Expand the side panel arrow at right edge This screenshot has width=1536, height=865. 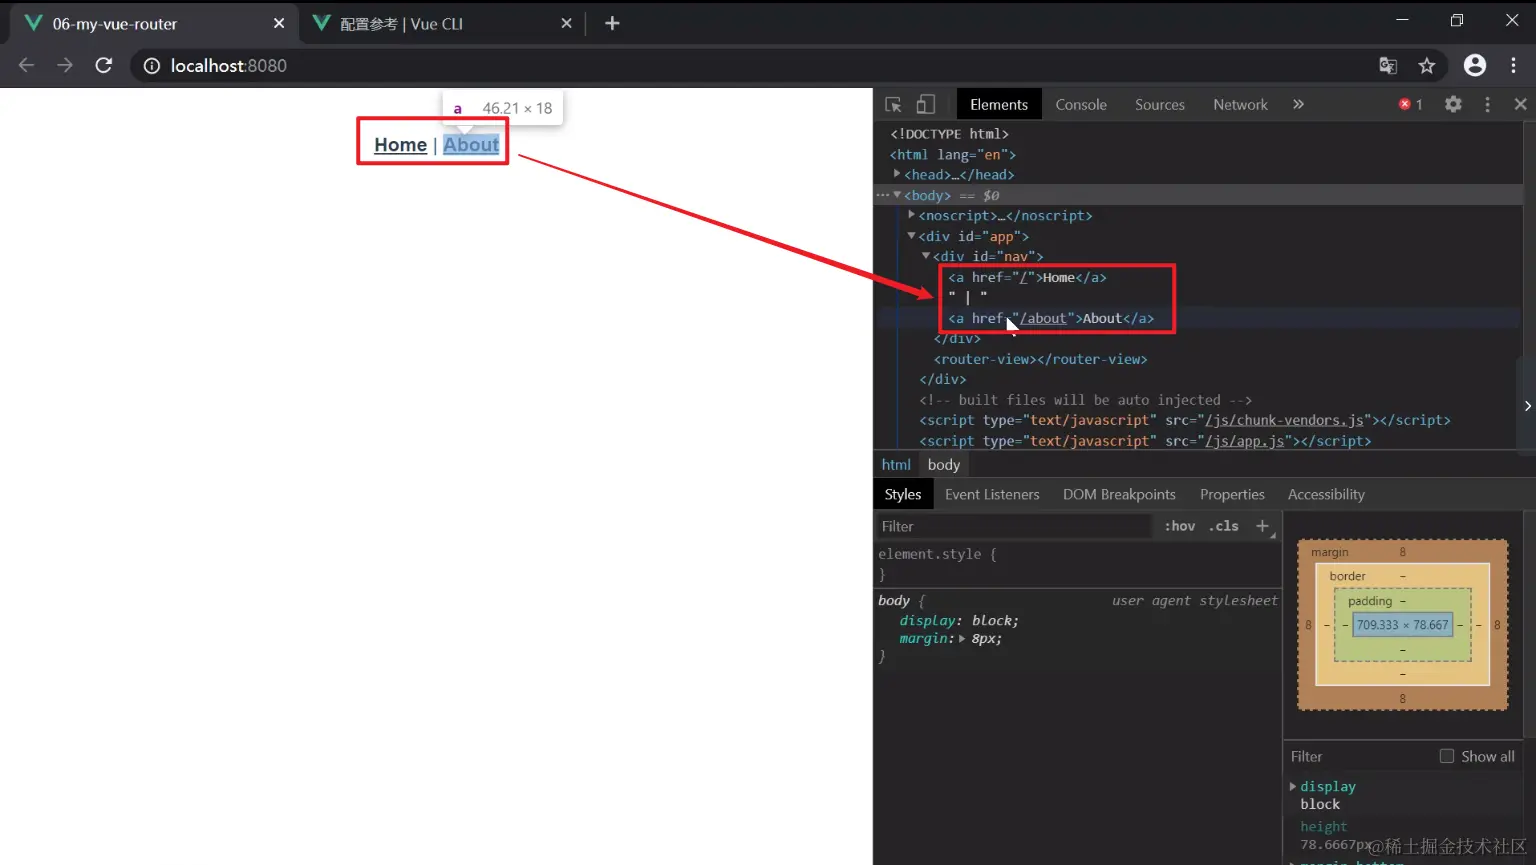(1527, 406)
